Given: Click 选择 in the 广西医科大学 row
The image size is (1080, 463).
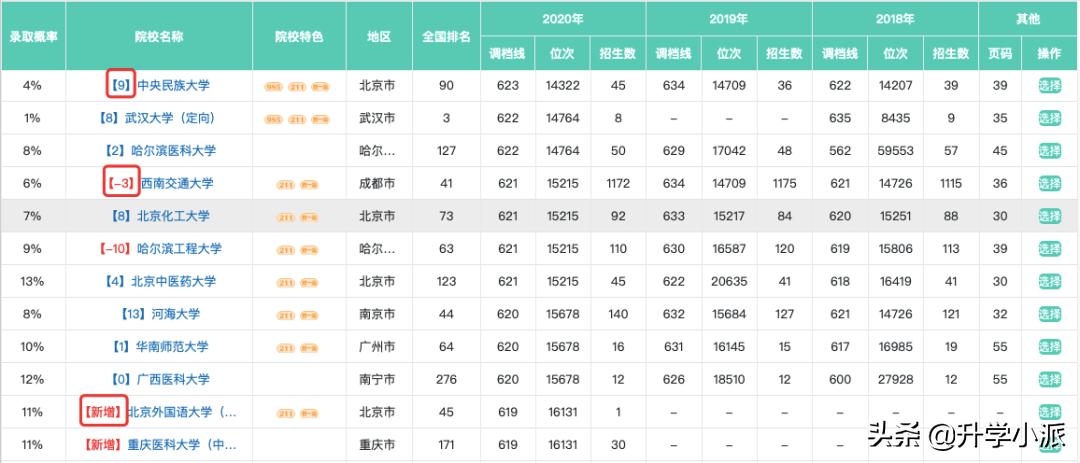Looking at the screenshot, I should tap(1050, 379).
